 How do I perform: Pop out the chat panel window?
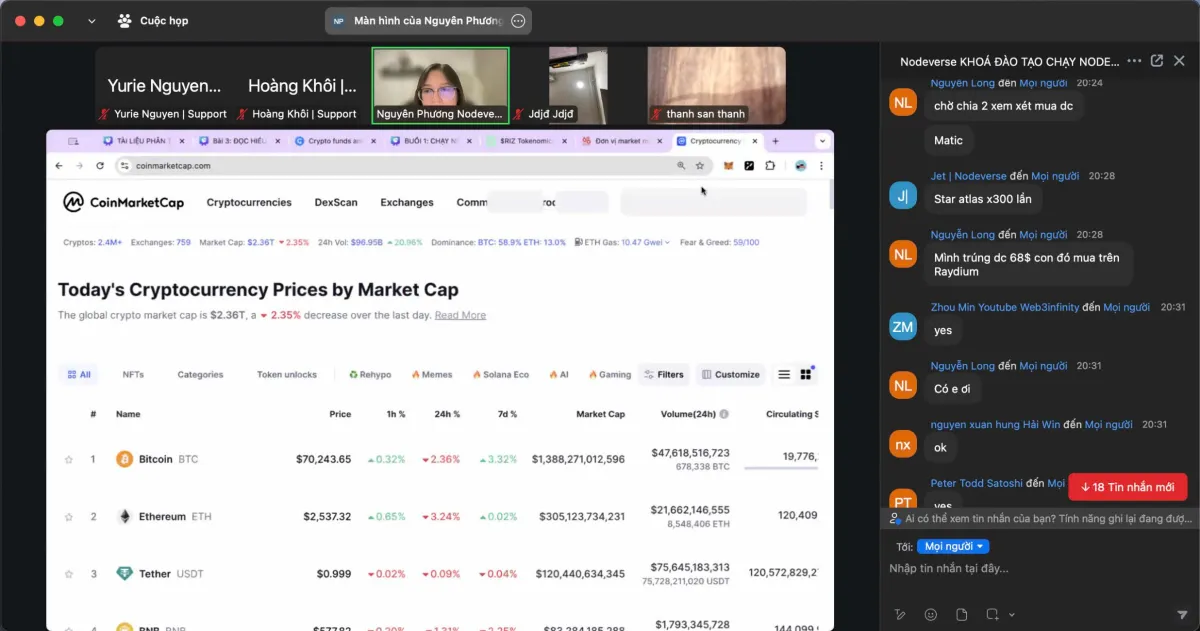point(1157,61)
